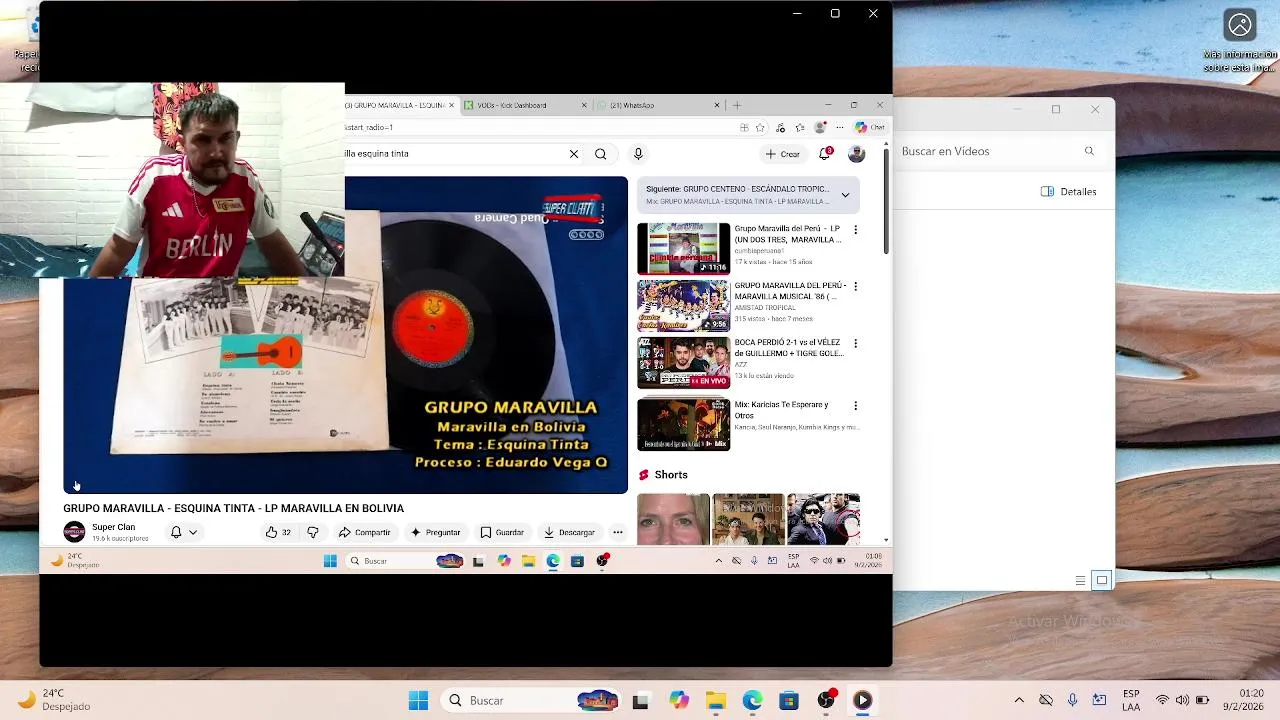Viewport: 1280px width, 720px height.
Task: Open Boca perdió 2-1 live video thumbnail
Action: (x=684, y=363)
